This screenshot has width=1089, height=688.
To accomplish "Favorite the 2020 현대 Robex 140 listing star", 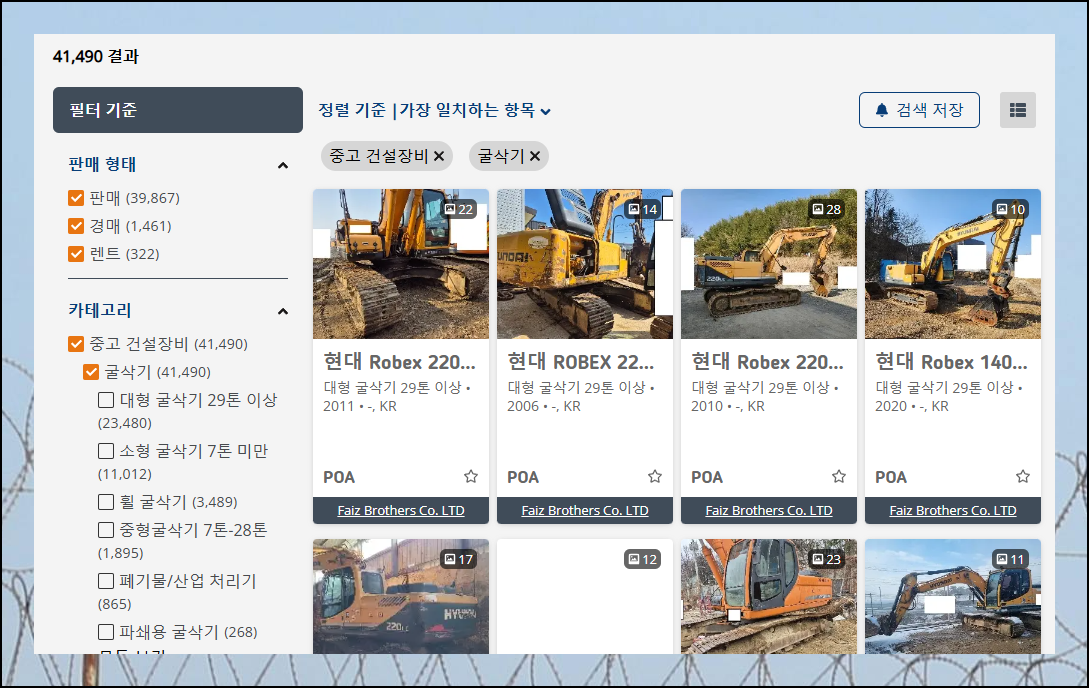I will [x=1023, y=476].
